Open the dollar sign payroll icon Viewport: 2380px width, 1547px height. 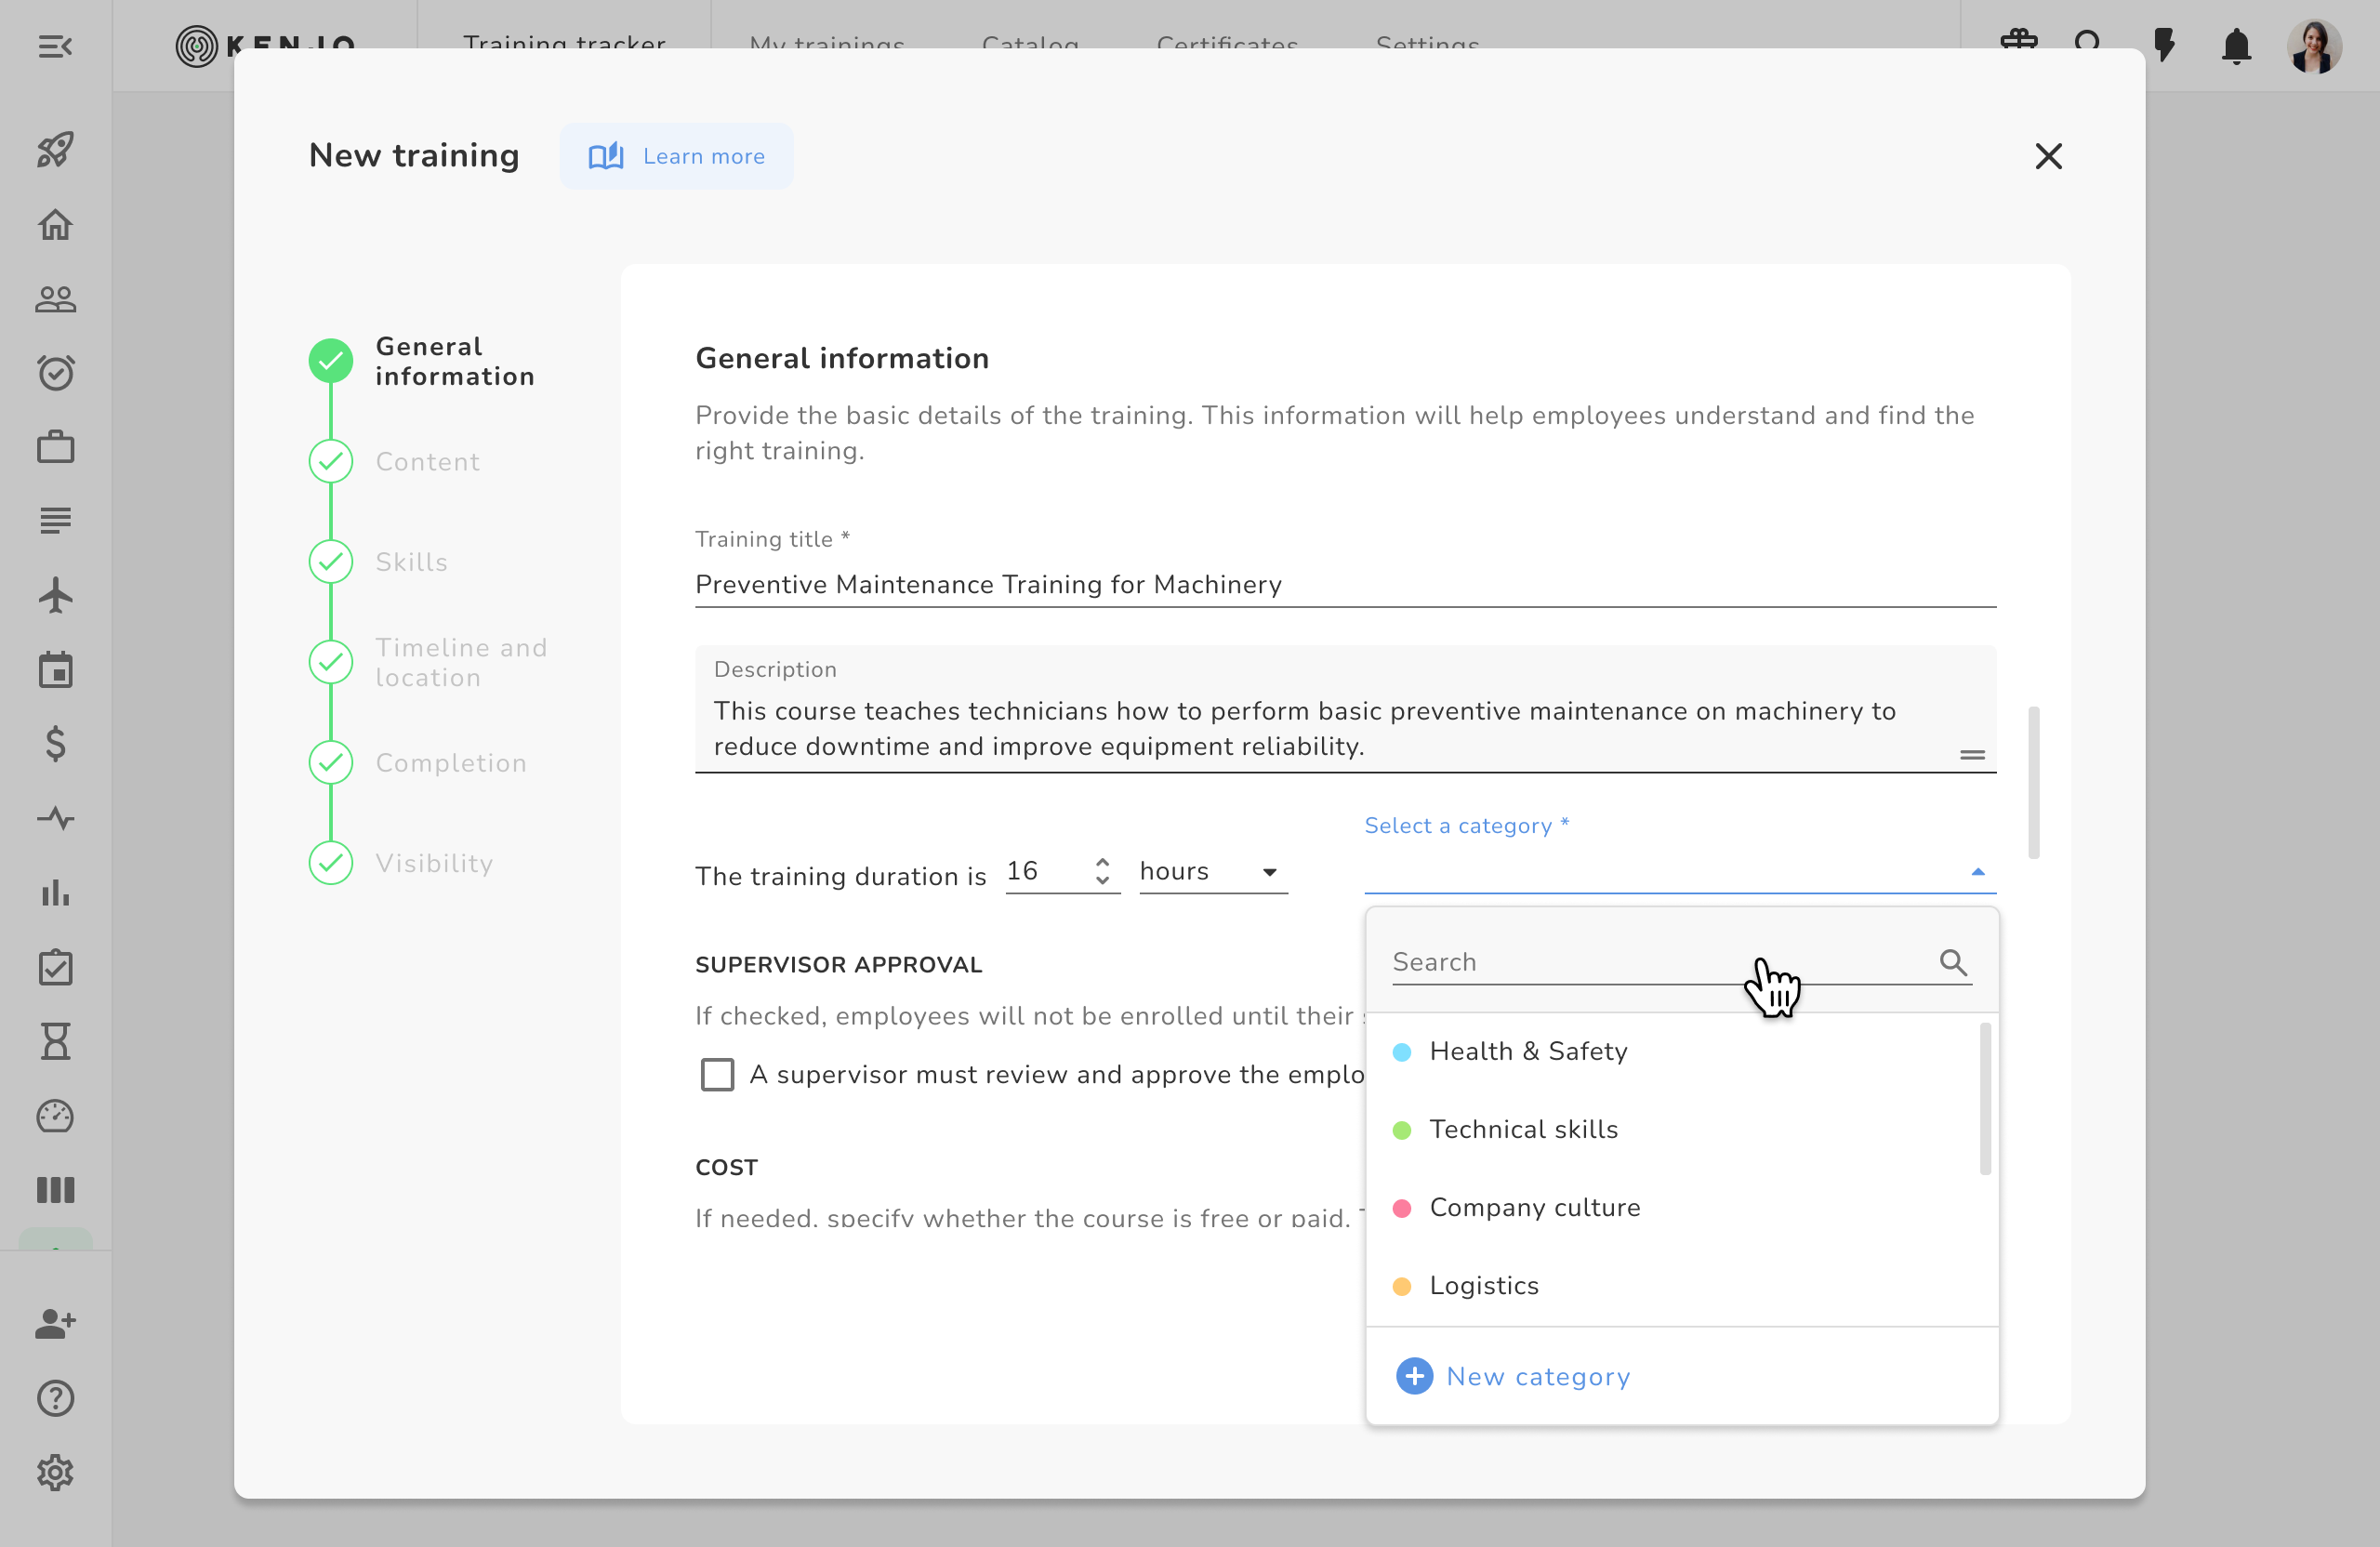click(x=55, y=744)
